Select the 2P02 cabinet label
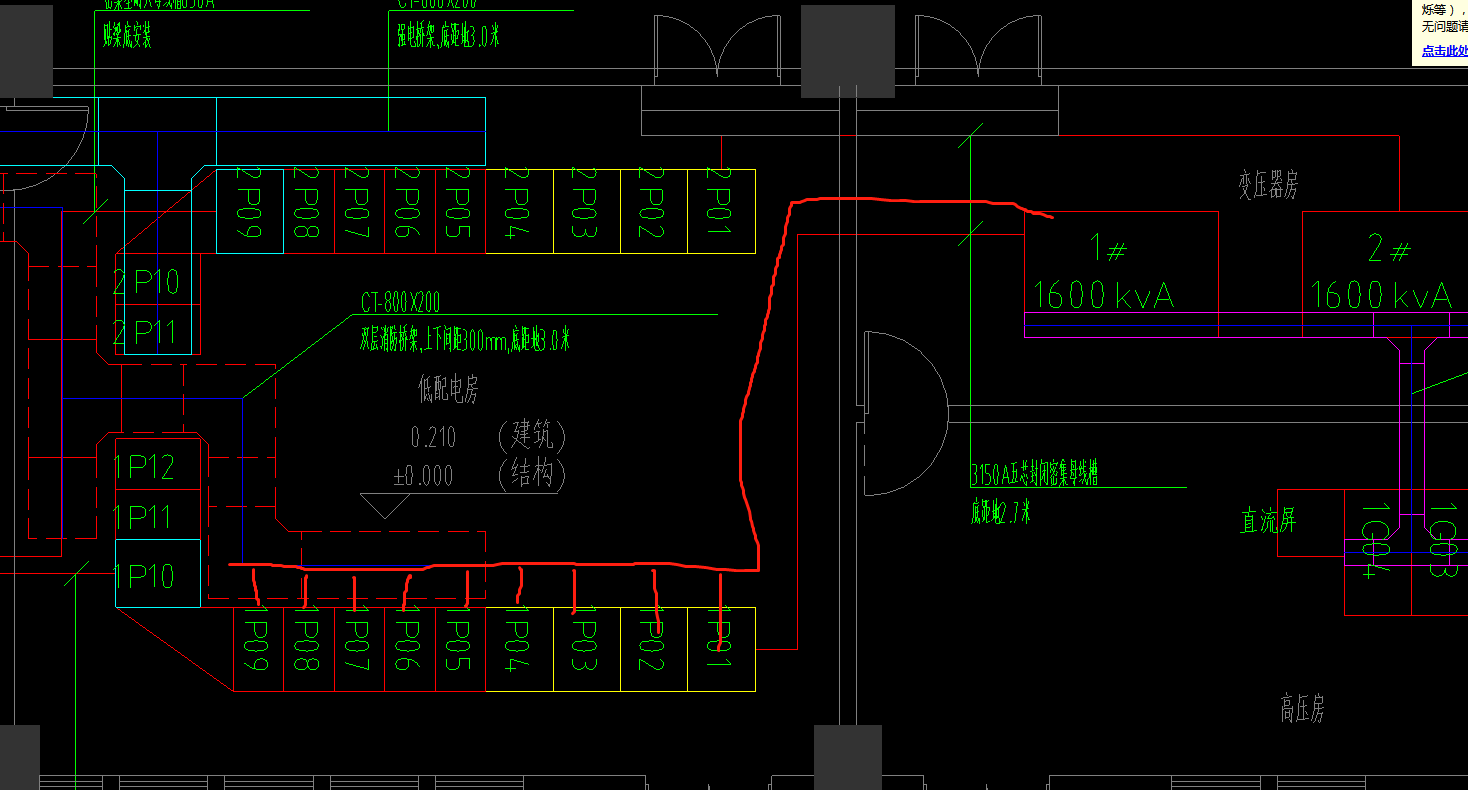This screenshot has height=790, width=1468. point(651,204)
